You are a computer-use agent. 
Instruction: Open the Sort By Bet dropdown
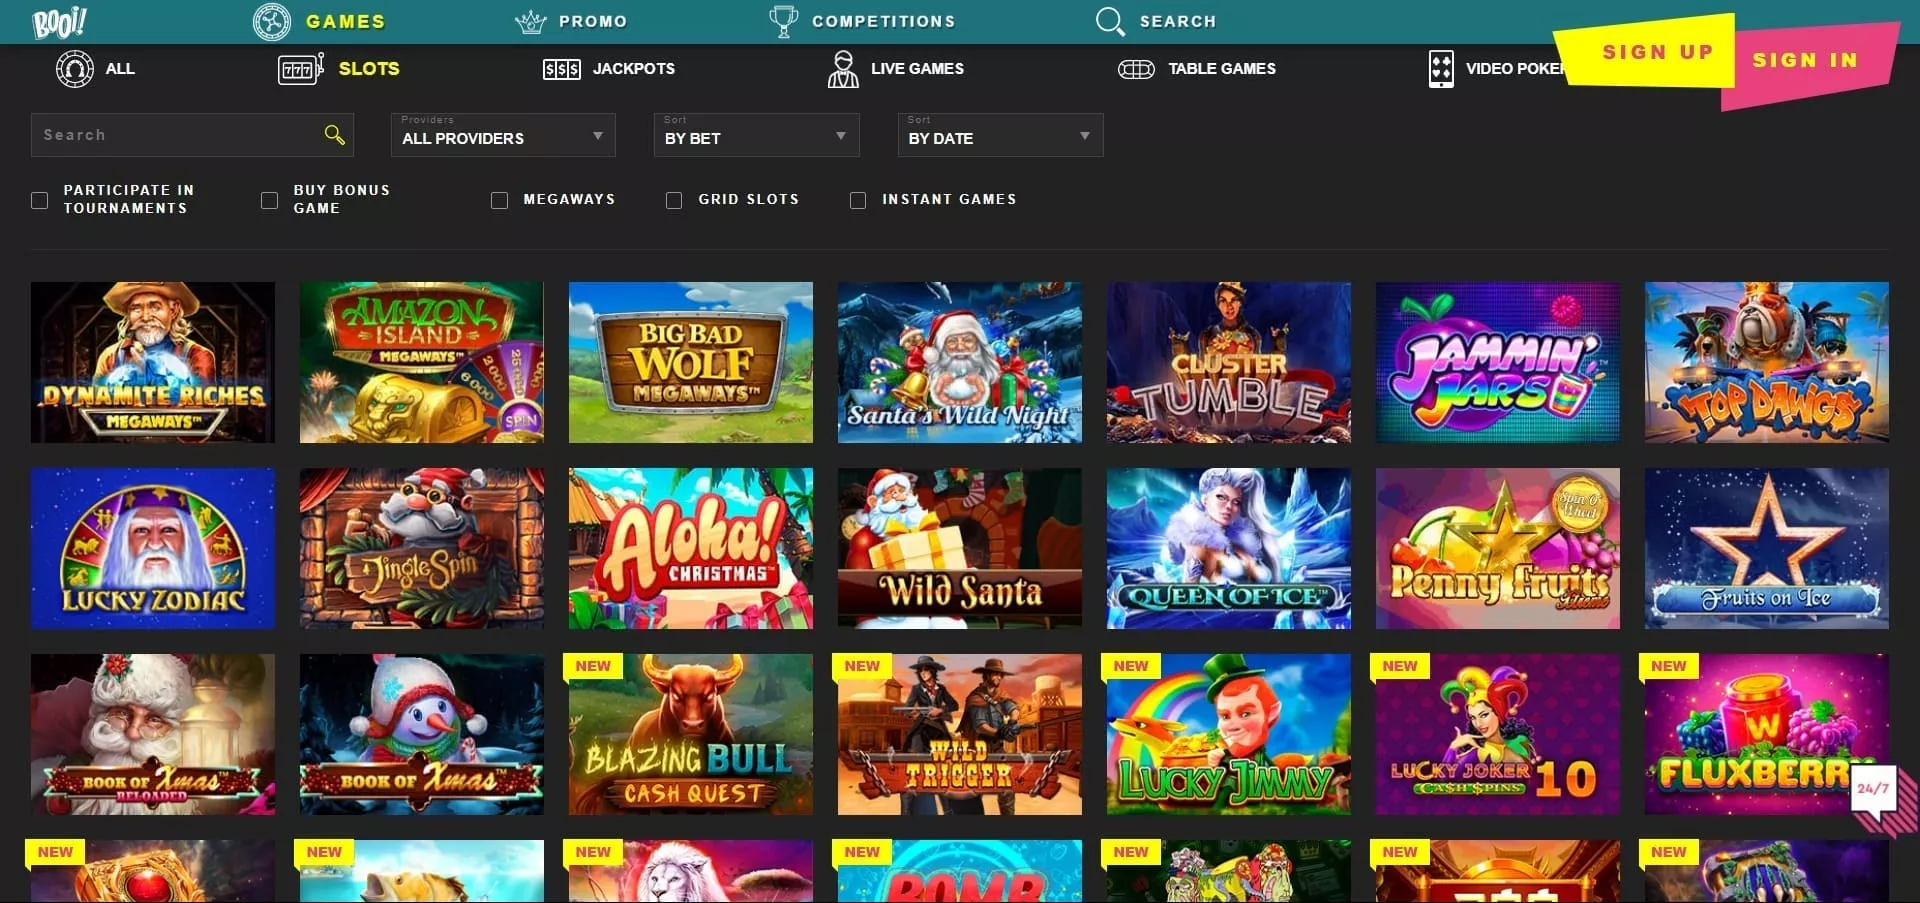[x=757, y=134]
